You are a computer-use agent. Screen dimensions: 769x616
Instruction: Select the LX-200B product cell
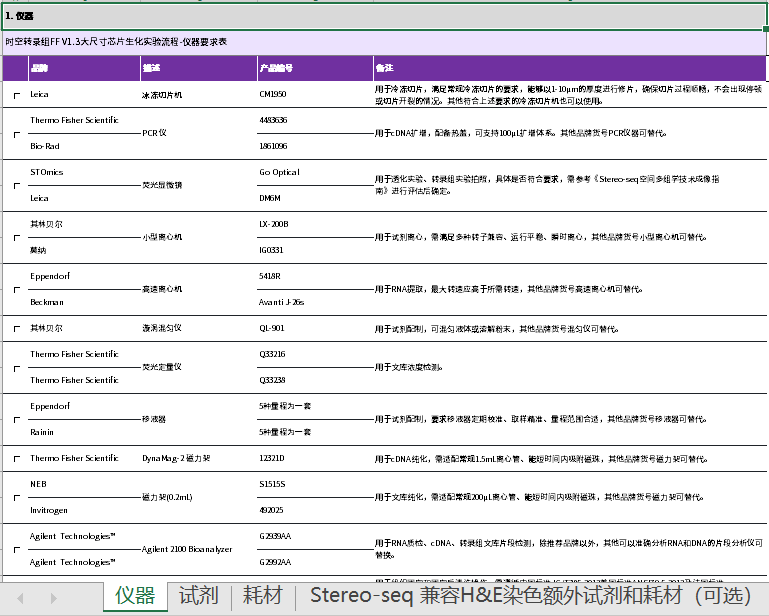(x=315, y=224)
